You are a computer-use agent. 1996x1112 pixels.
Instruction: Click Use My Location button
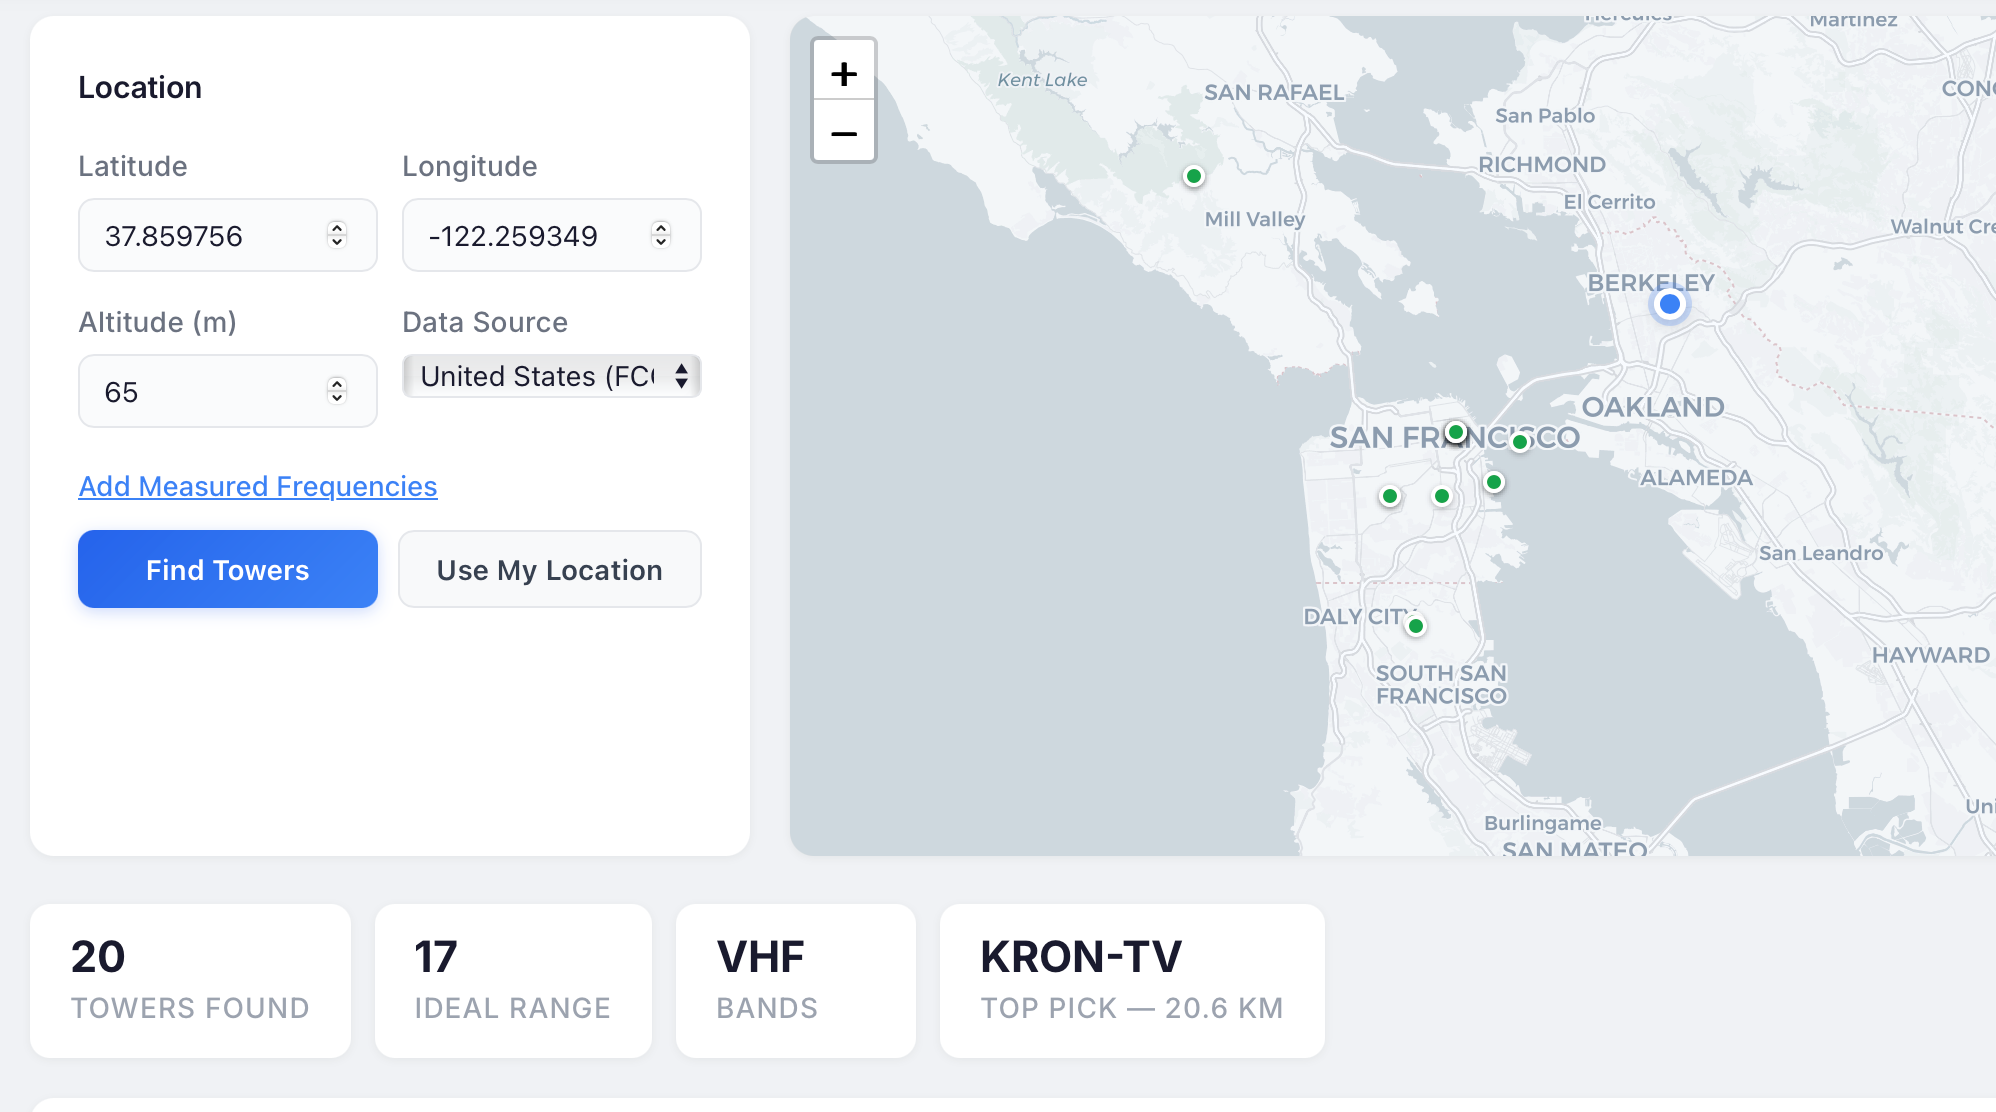click(x=549, y=569)
